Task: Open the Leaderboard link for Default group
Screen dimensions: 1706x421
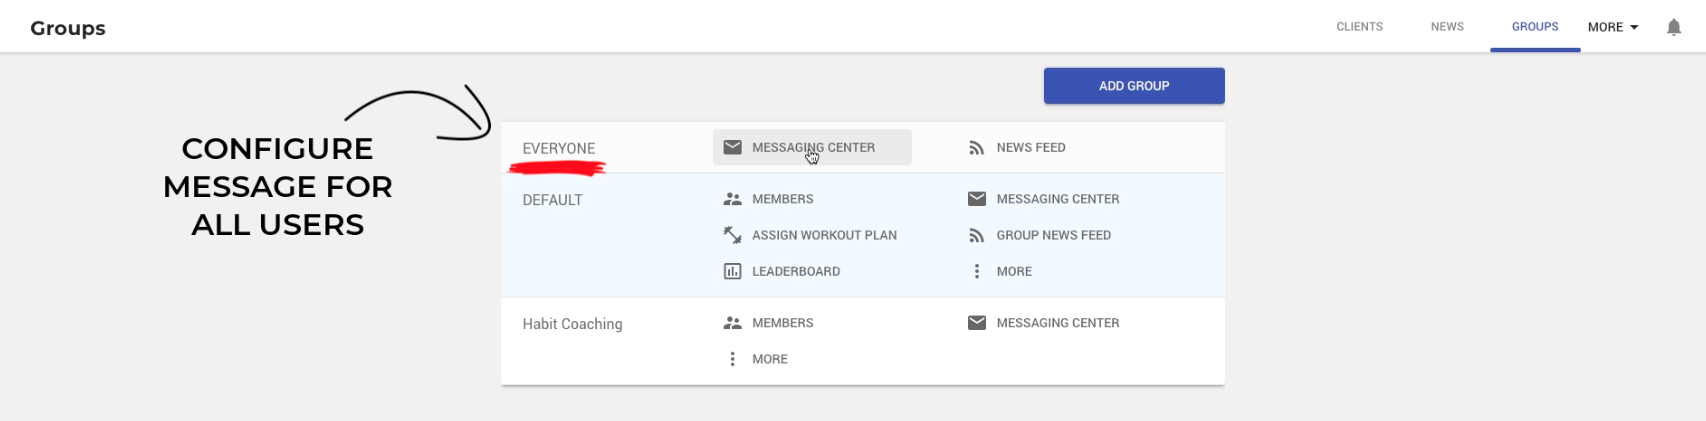Action: pos(795,271)
